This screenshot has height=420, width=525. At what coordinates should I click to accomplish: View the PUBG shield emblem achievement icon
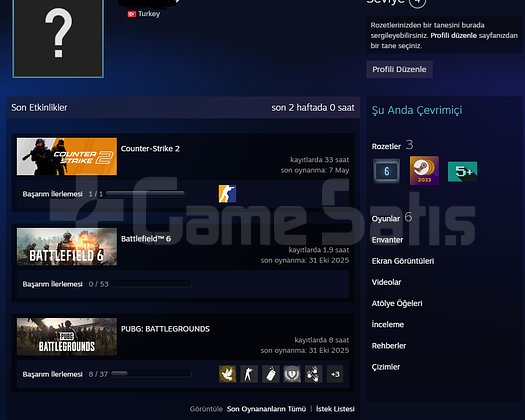pyautogui.click(x=292, y=374)
